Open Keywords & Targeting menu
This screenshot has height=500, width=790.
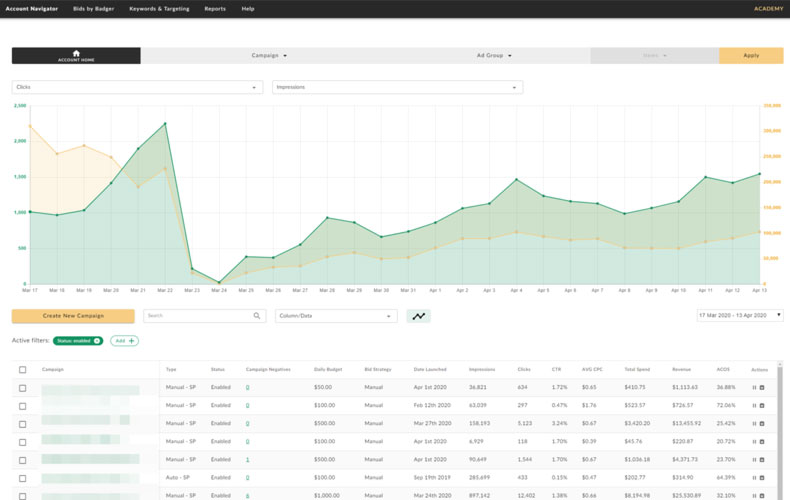(159, 9)
